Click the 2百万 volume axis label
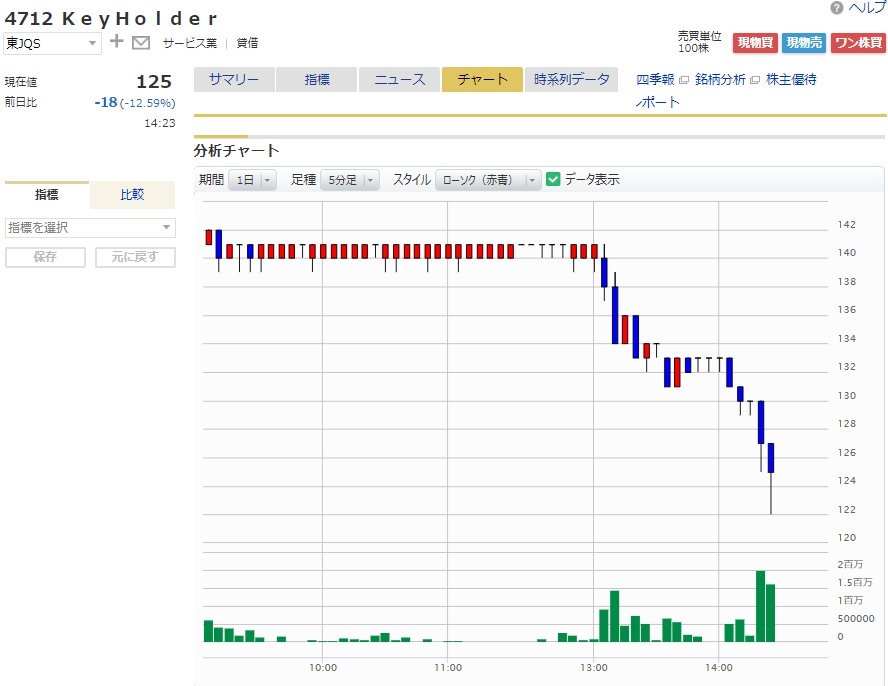888x686 pixels. pos(851,564)
